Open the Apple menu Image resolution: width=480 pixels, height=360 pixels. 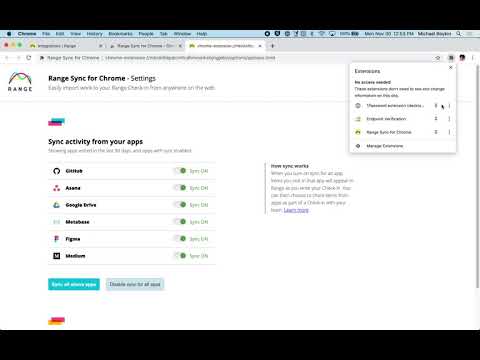coord(9,34)
